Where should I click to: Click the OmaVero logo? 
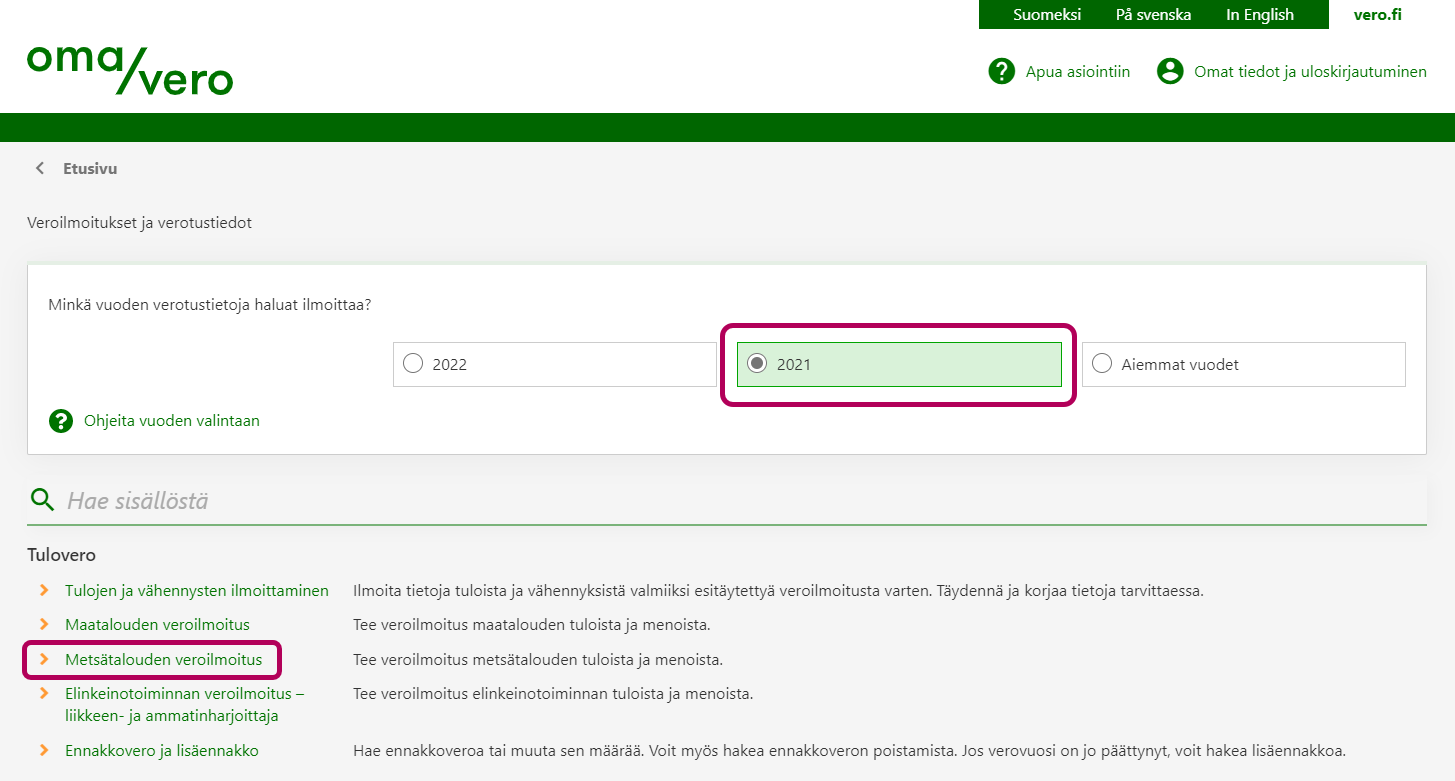click(130, 70)
